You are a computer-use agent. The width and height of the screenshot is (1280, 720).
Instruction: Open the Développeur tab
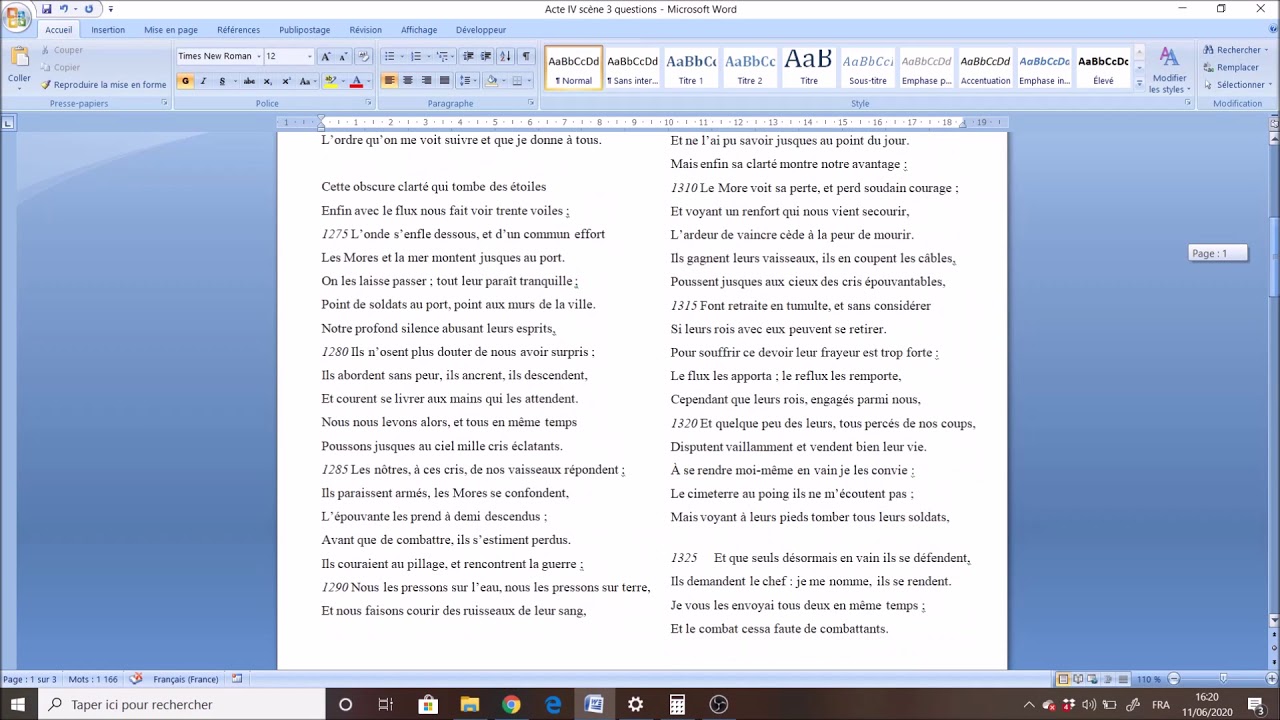pyautogui.click(x=481, y=30)
